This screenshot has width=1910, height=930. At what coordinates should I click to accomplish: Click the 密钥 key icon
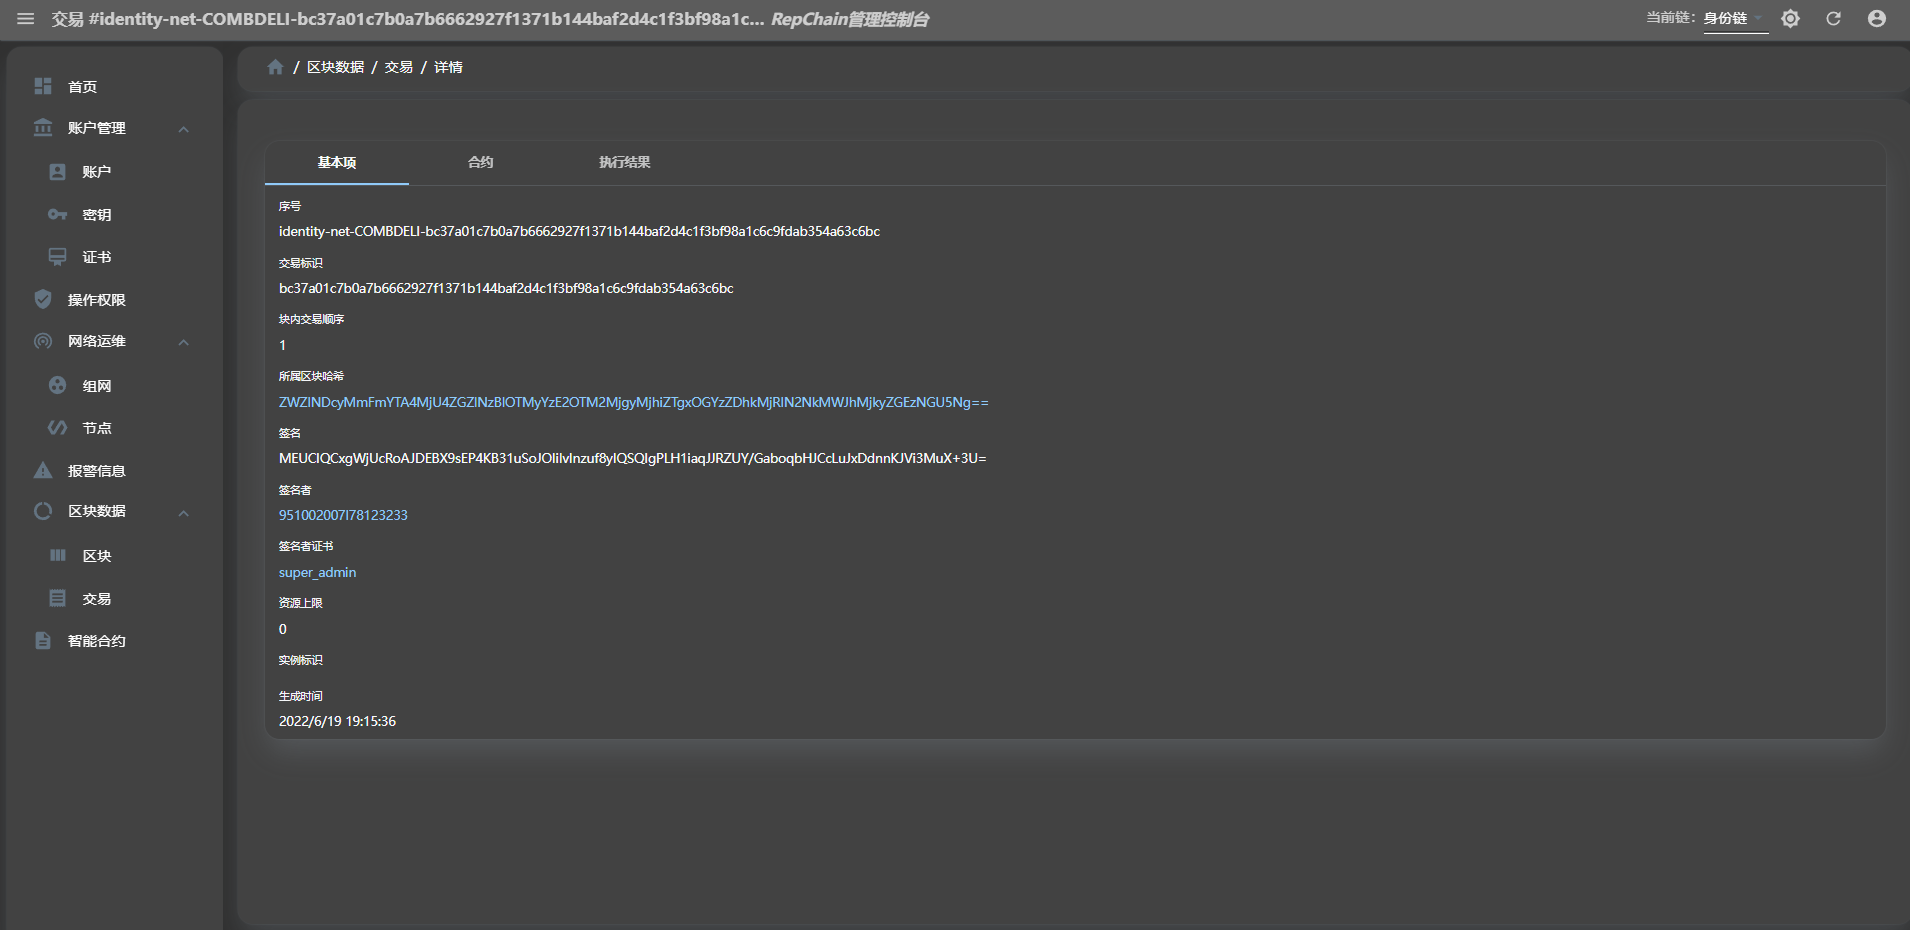pos(58,215)
